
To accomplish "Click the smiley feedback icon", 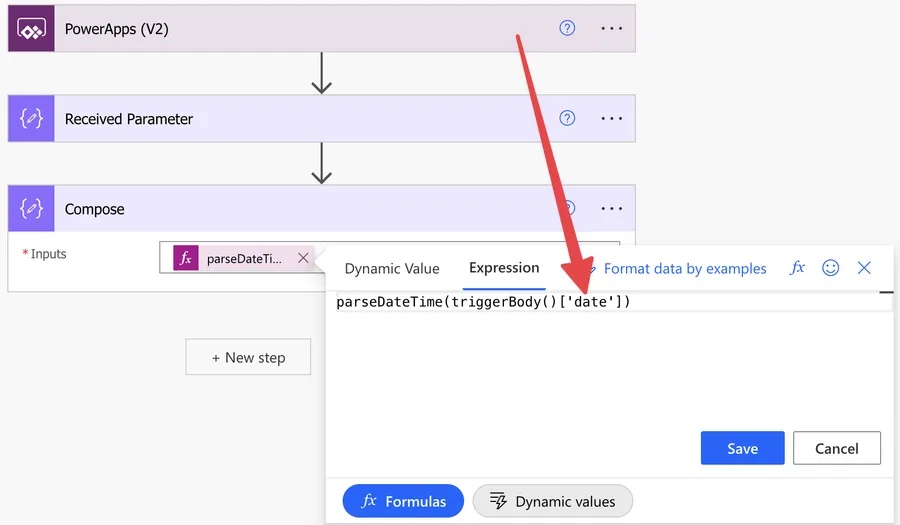I will [x=830, y=268].
